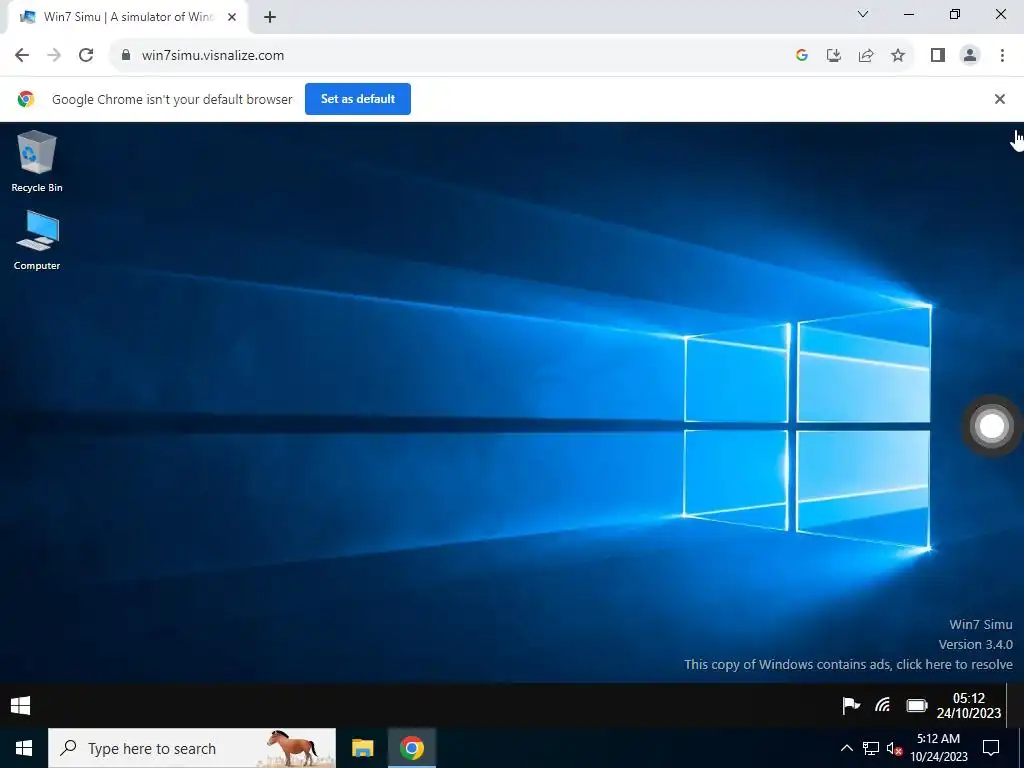Reload the Win7 Simu page
Screen dimensions: 1024x768
[86, 55]
